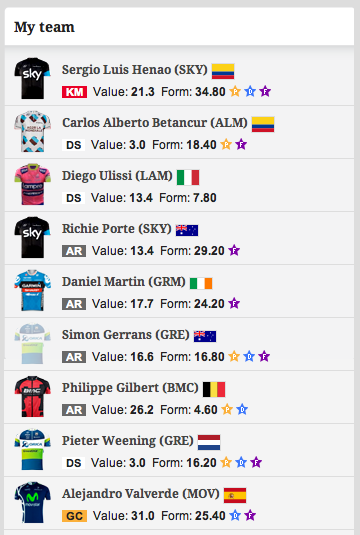Click the Belgian flag next to Philippe Gilbert

pyautogui.click(x=214, y=389)
